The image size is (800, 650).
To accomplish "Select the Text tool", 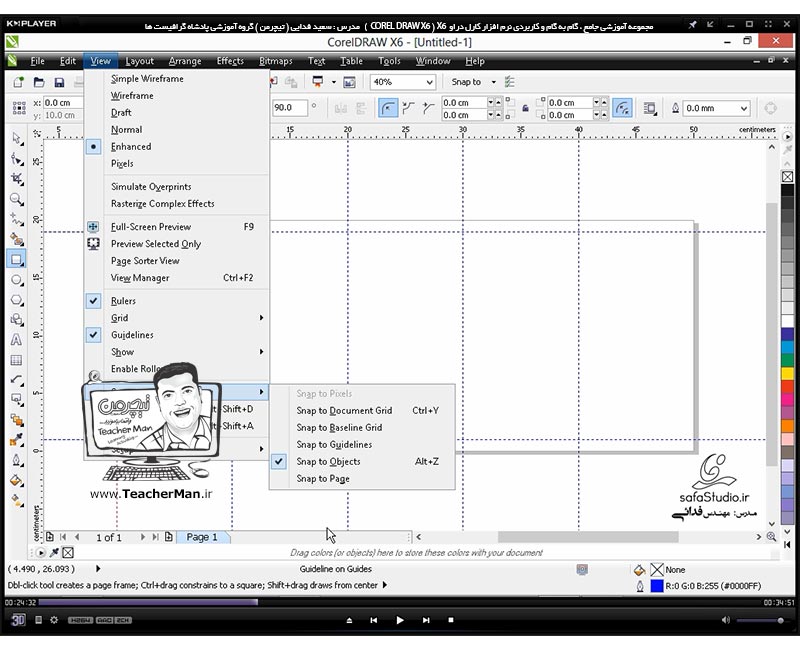I will coord(17,340).
